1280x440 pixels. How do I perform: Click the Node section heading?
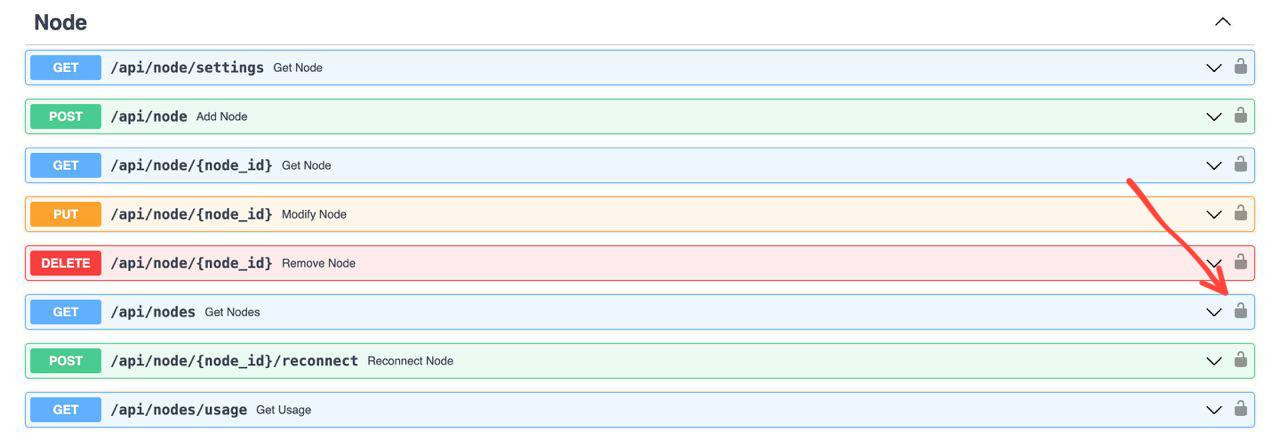tap(61, 22)
